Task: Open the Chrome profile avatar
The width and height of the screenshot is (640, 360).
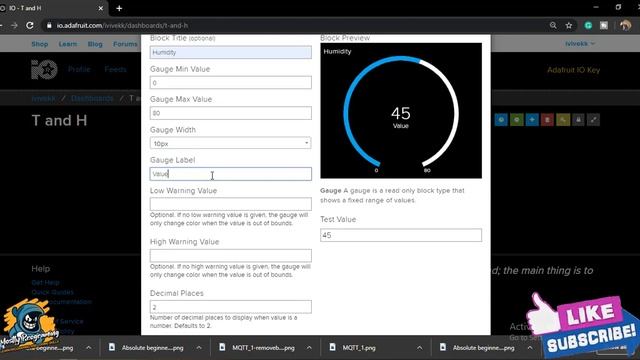Action: point(625,25)
